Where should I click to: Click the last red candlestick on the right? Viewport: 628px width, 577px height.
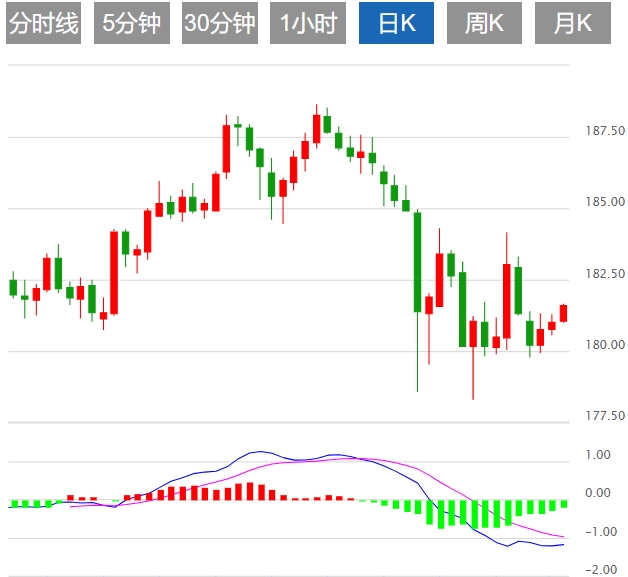[x=564, y=313]
